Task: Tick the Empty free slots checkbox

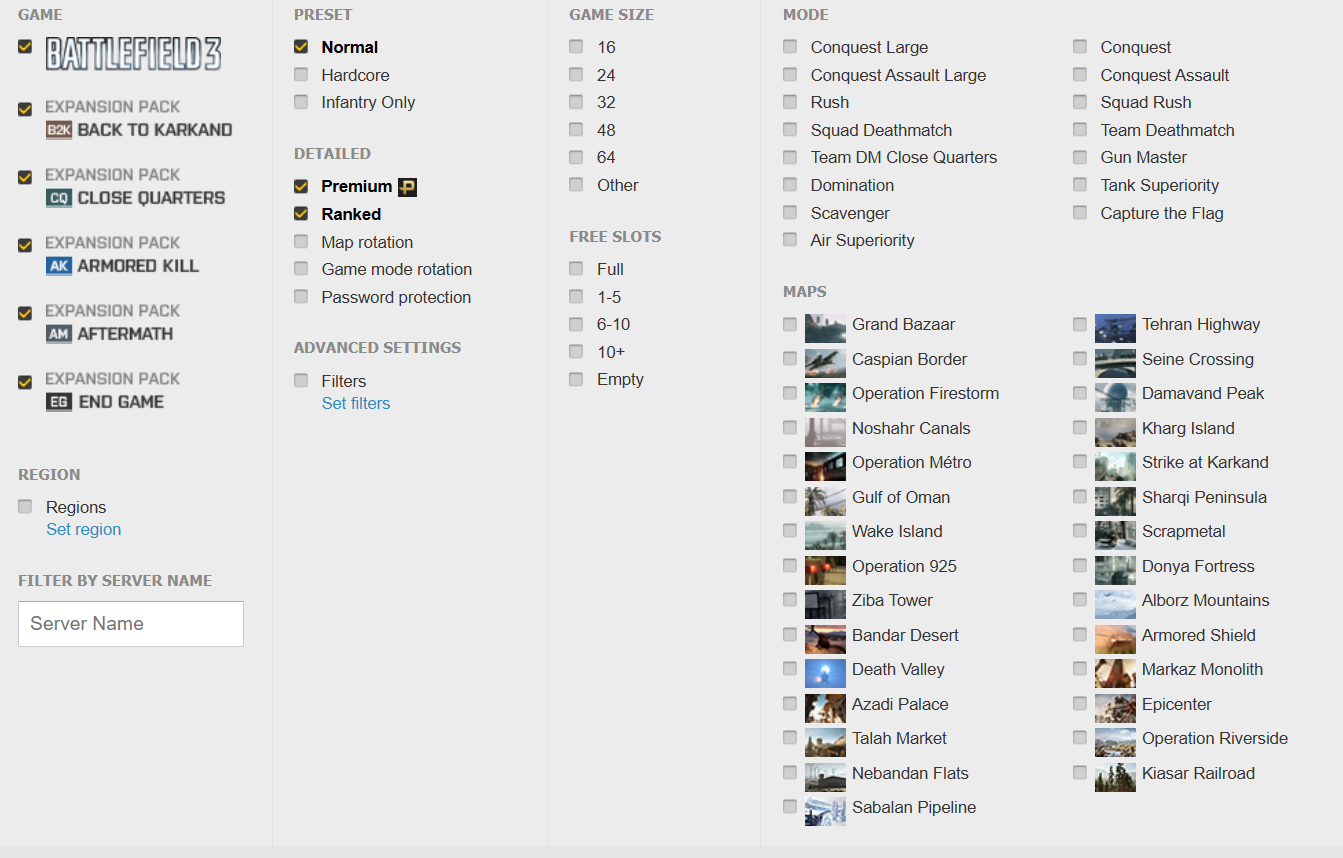Action: (x=576, y=379)
